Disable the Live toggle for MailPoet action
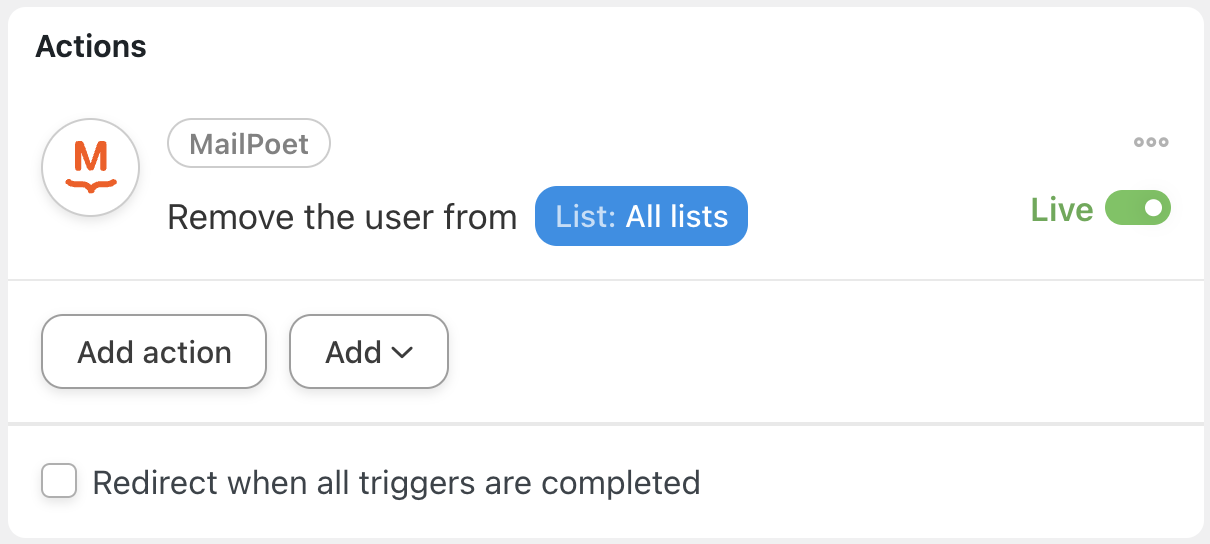Image resolution: width=1210 pixels, height=544 pixels. pos(1138,209)
